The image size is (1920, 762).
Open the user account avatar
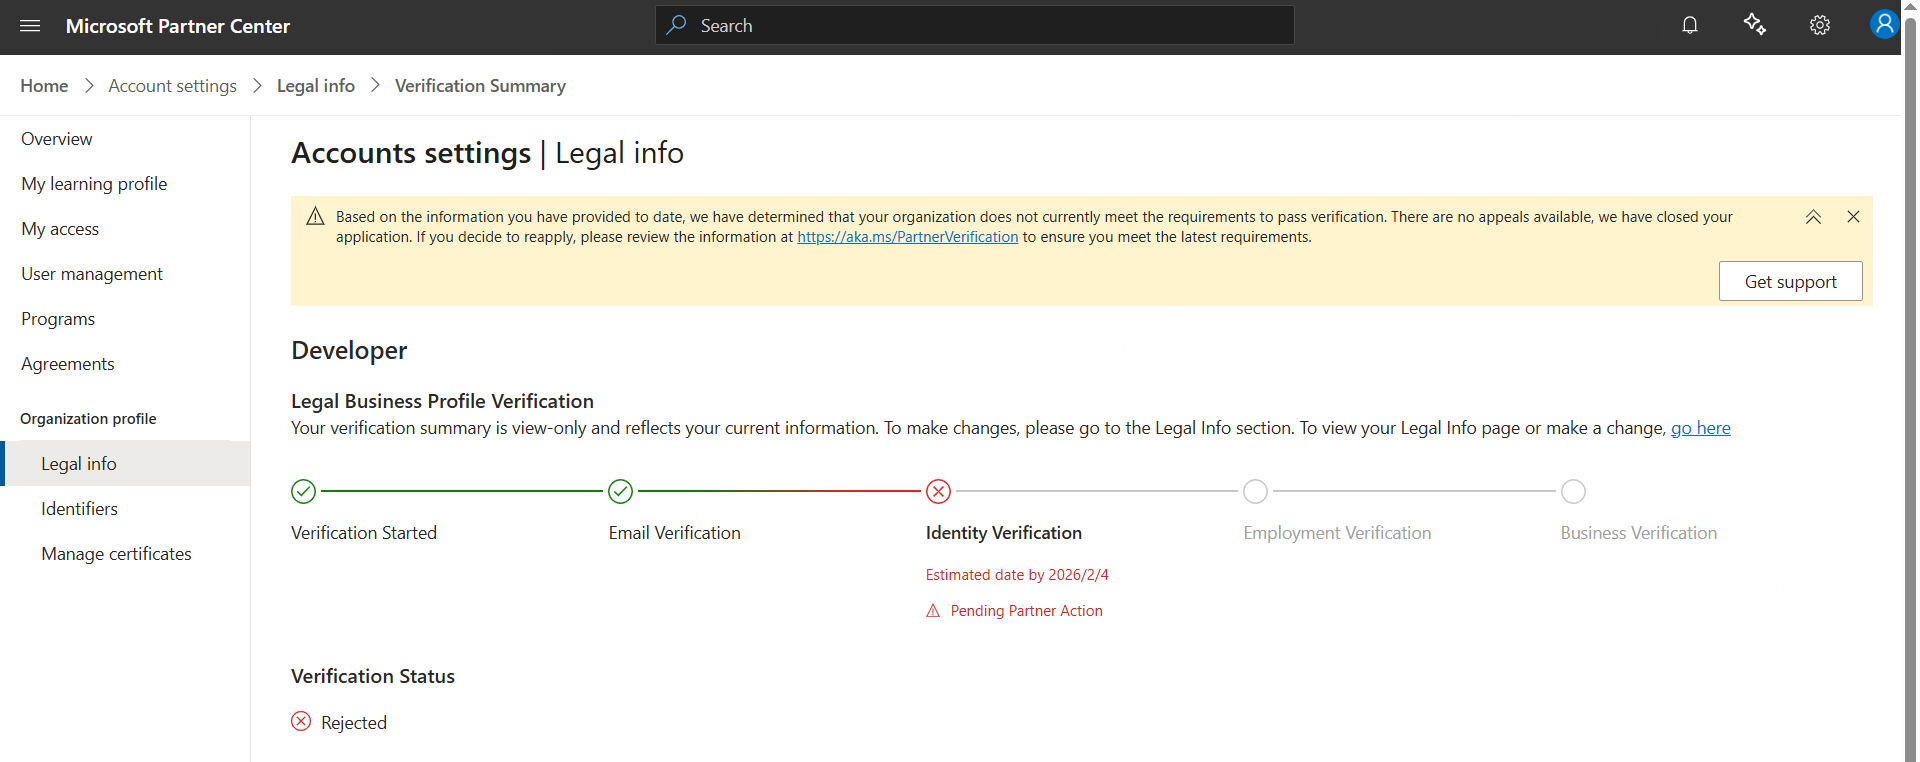click(x=1884, y=24)
